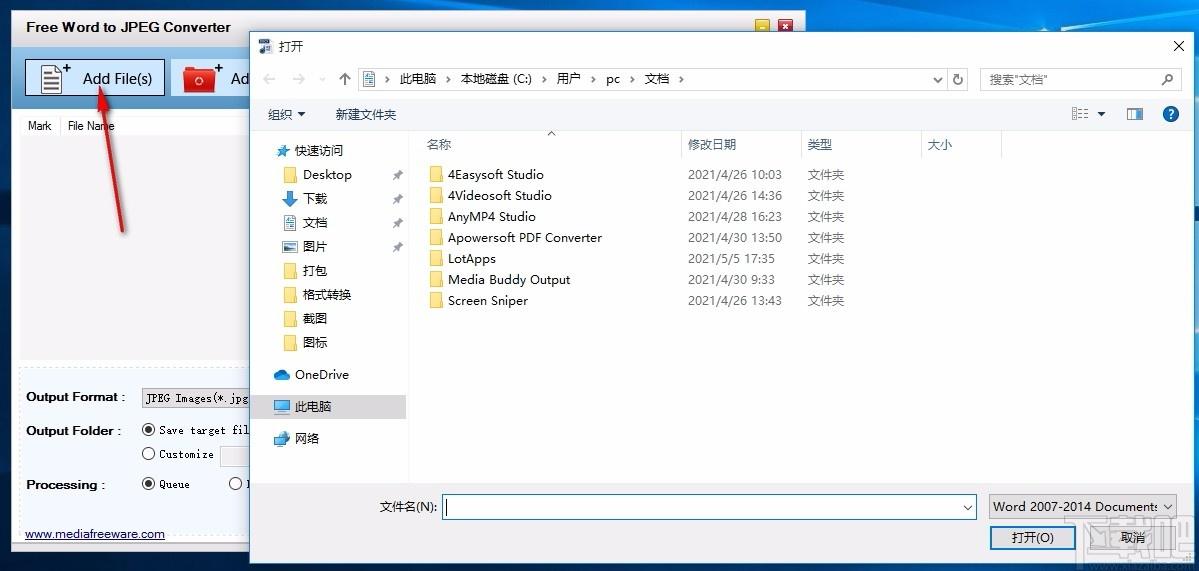Screen dimensions: 1199x571
Task: Select the AnyMP4 Studio folder
Action: 492,216
